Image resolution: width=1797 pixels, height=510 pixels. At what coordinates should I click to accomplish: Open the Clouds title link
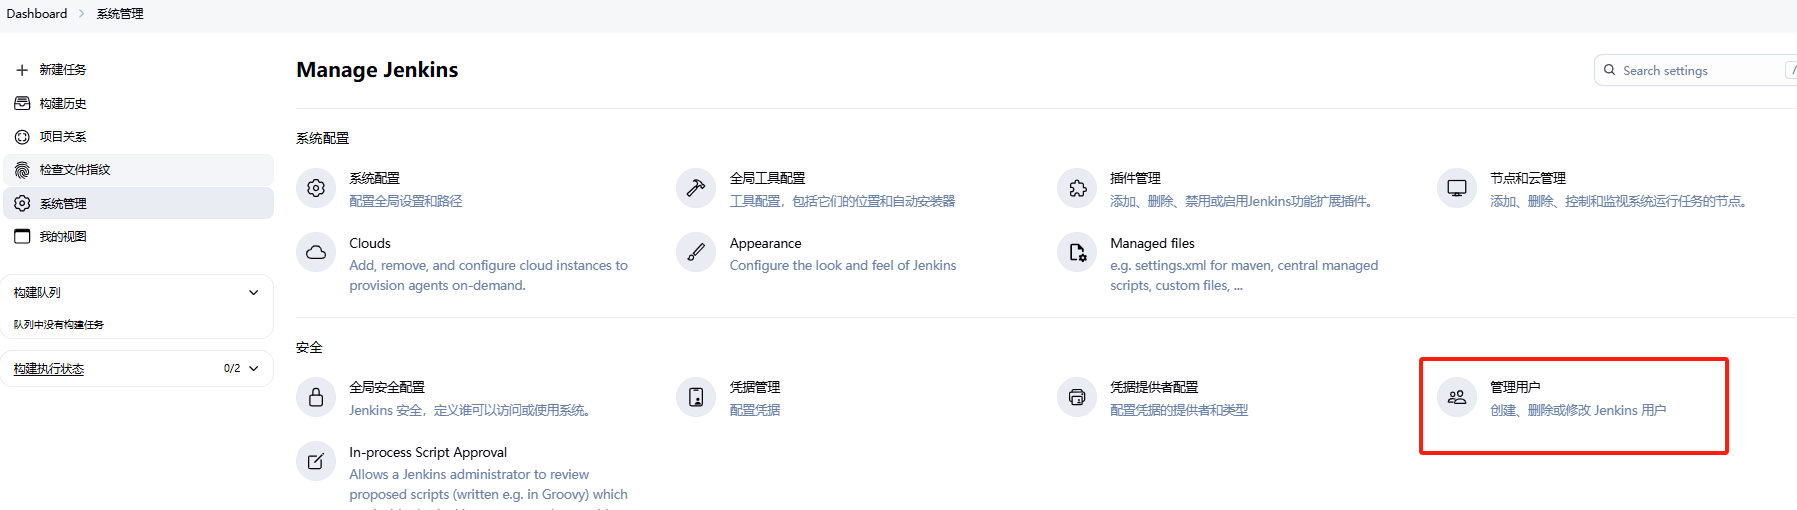[x=370, y=243]
